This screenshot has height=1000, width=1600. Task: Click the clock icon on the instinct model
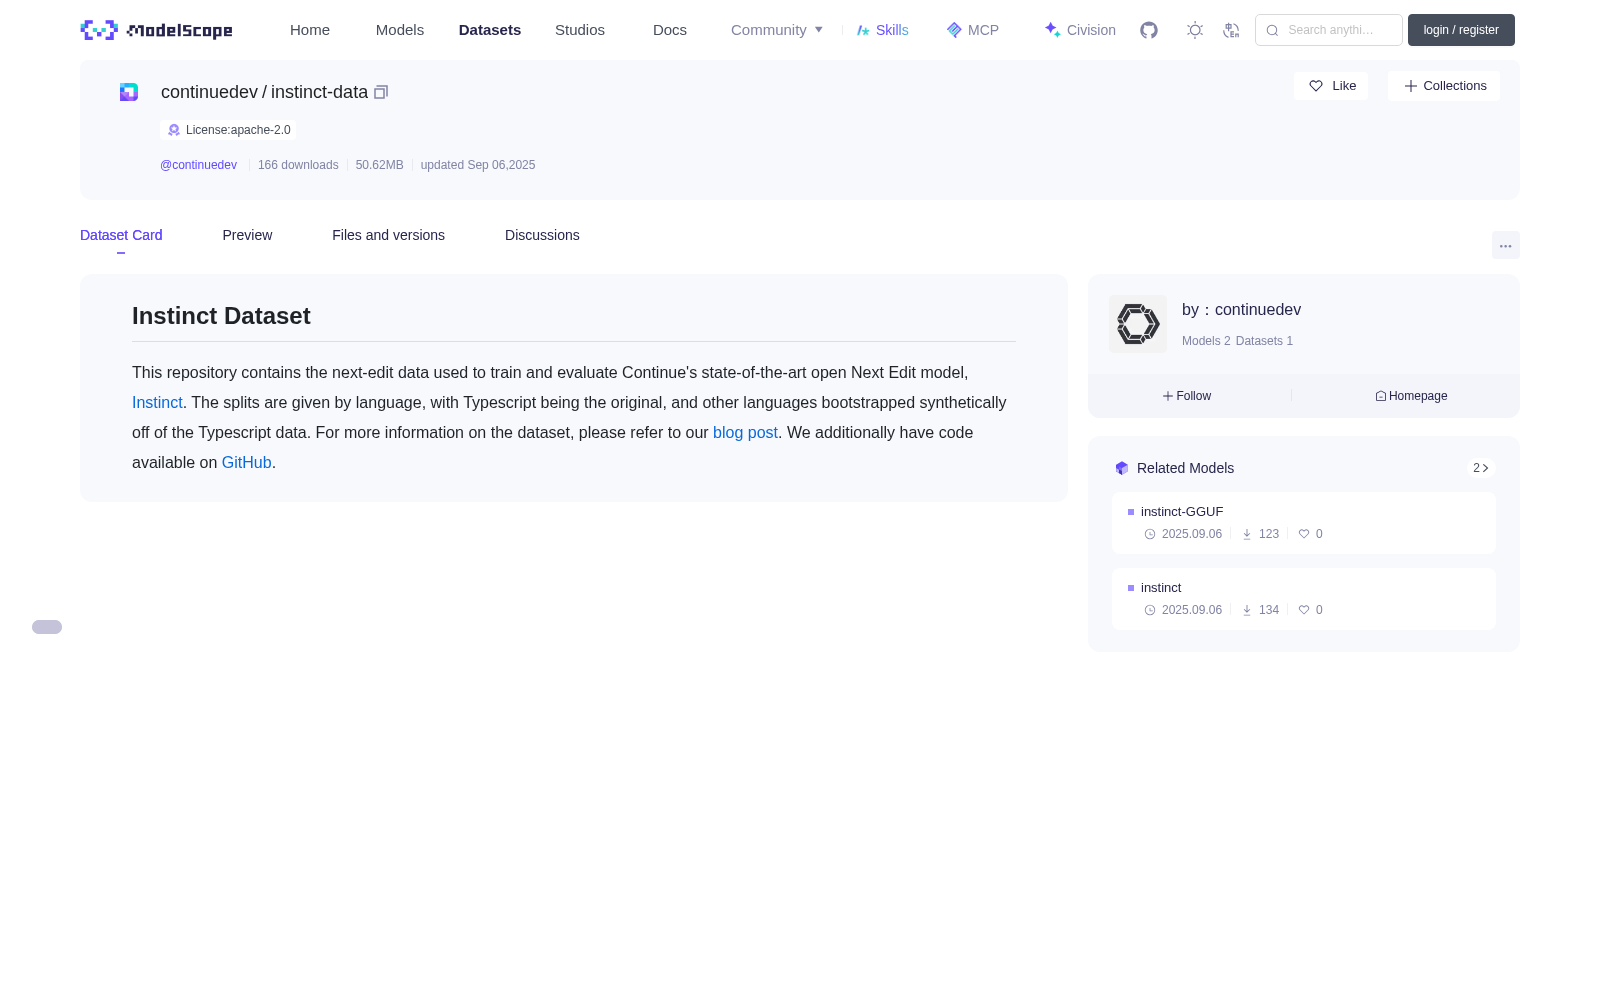1150,610
